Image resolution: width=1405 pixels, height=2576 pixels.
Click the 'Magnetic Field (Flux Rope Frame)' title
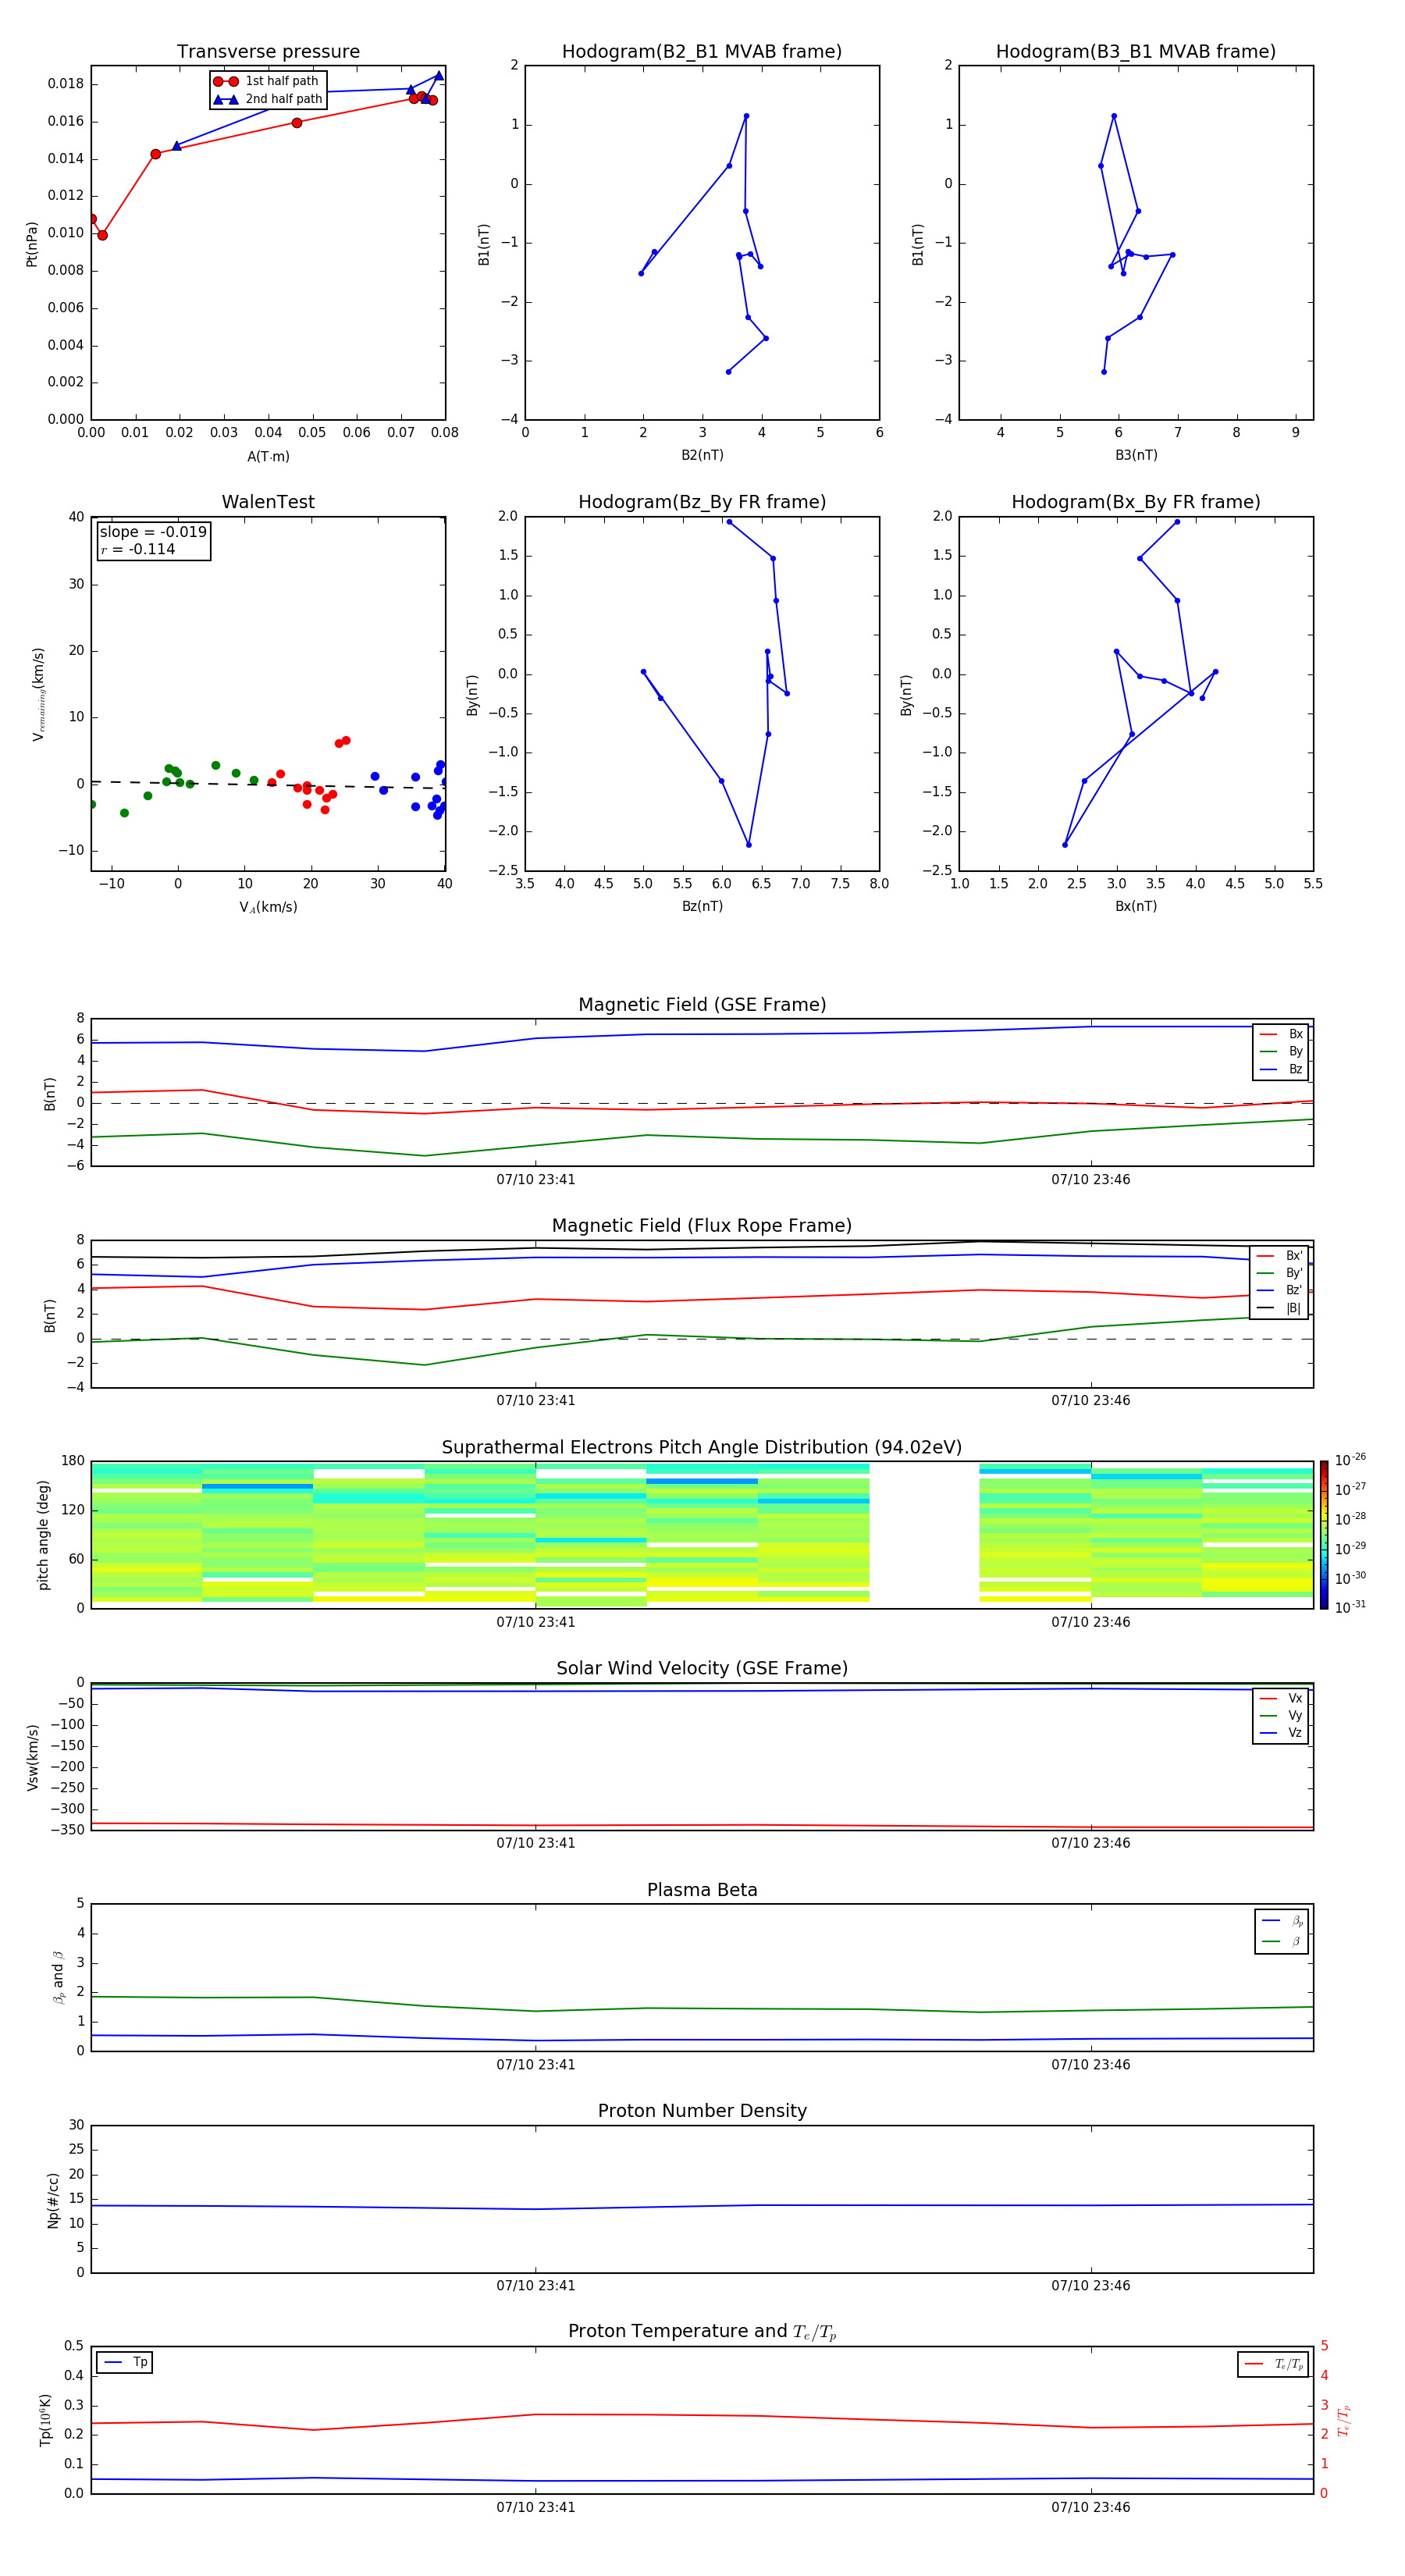point(702,1225)
